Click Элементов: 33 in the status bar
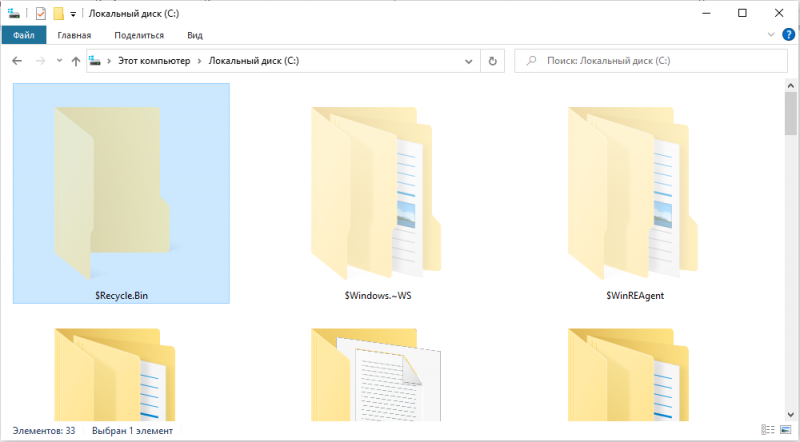The image size is (800, 442). pos(44,431)
